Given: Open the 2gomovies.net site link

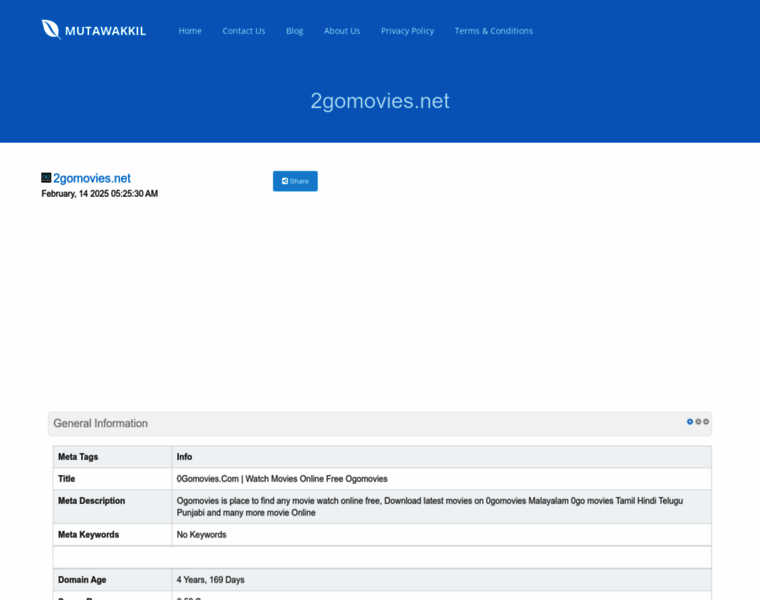Looking at the screenshot, I should pos(92,178).
